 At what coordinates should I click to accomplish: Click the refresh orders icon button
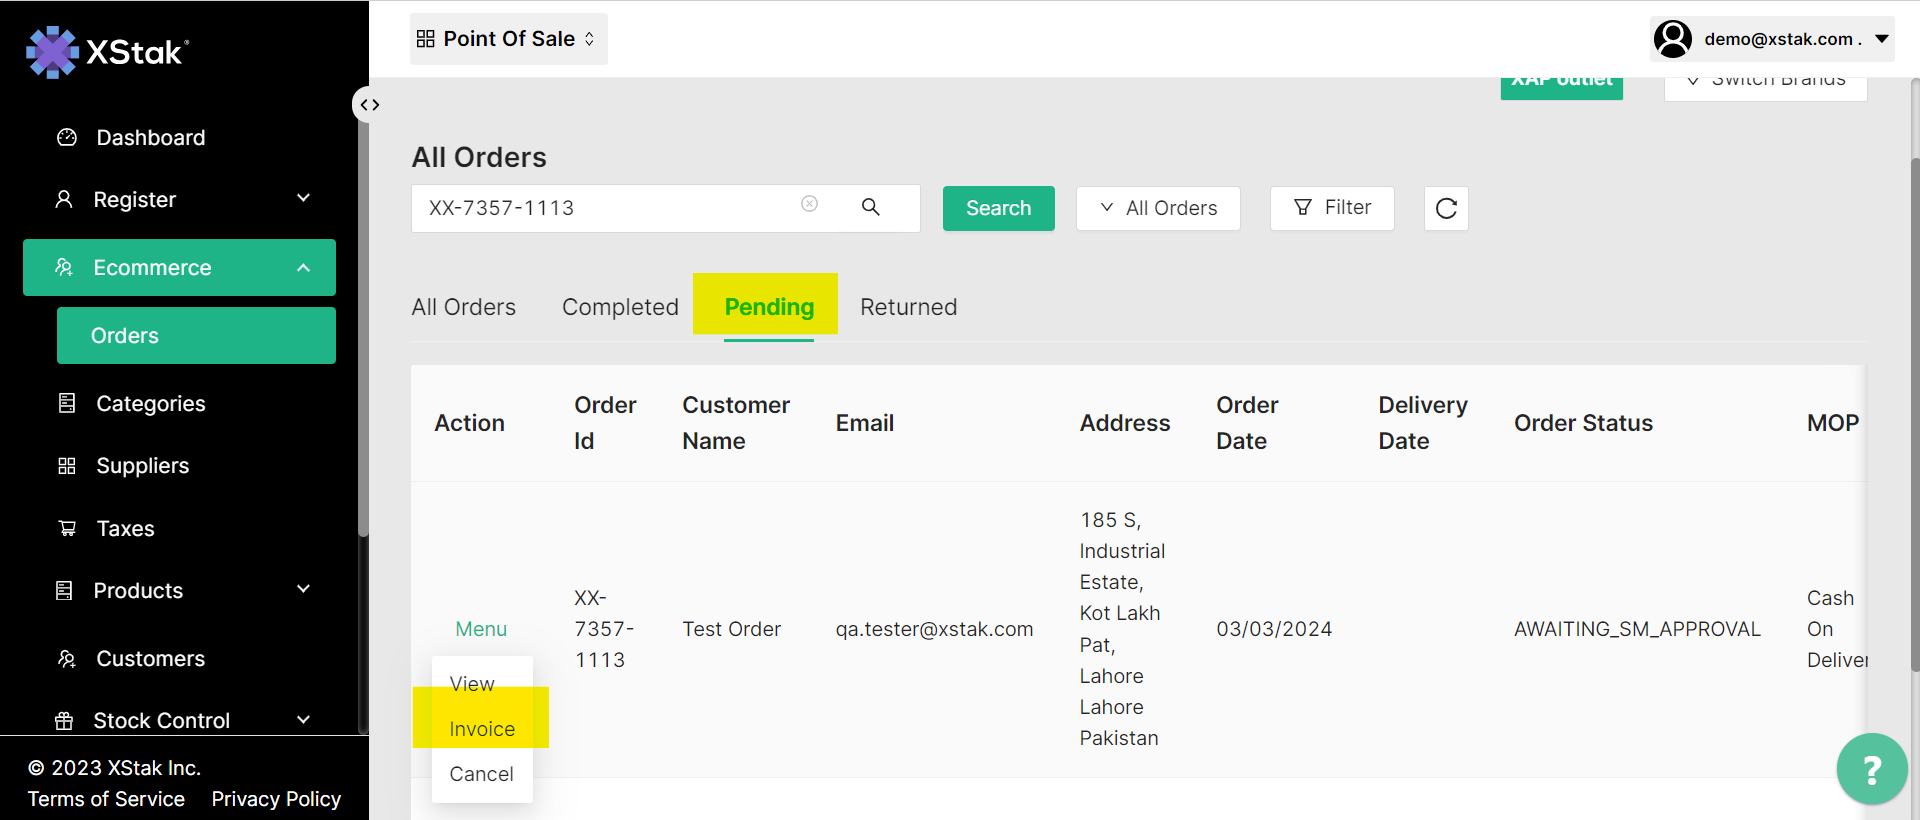click(x=1446, y=208)
